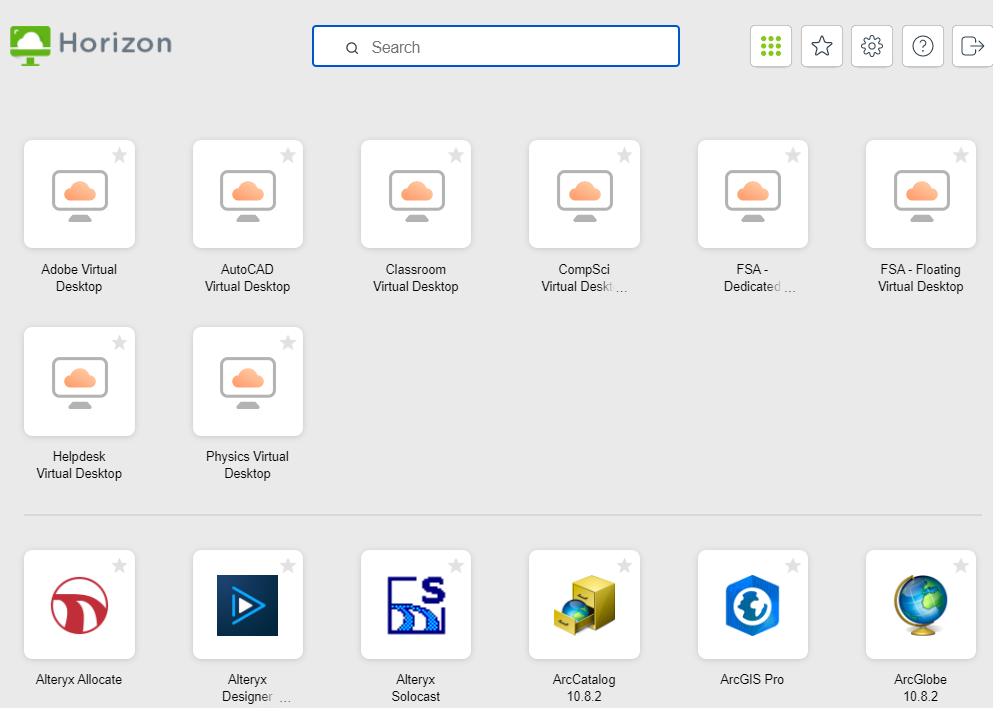Open the Adobe Virtual Desktop icon
Screen dimensions: 993x708
click(79, 194)
